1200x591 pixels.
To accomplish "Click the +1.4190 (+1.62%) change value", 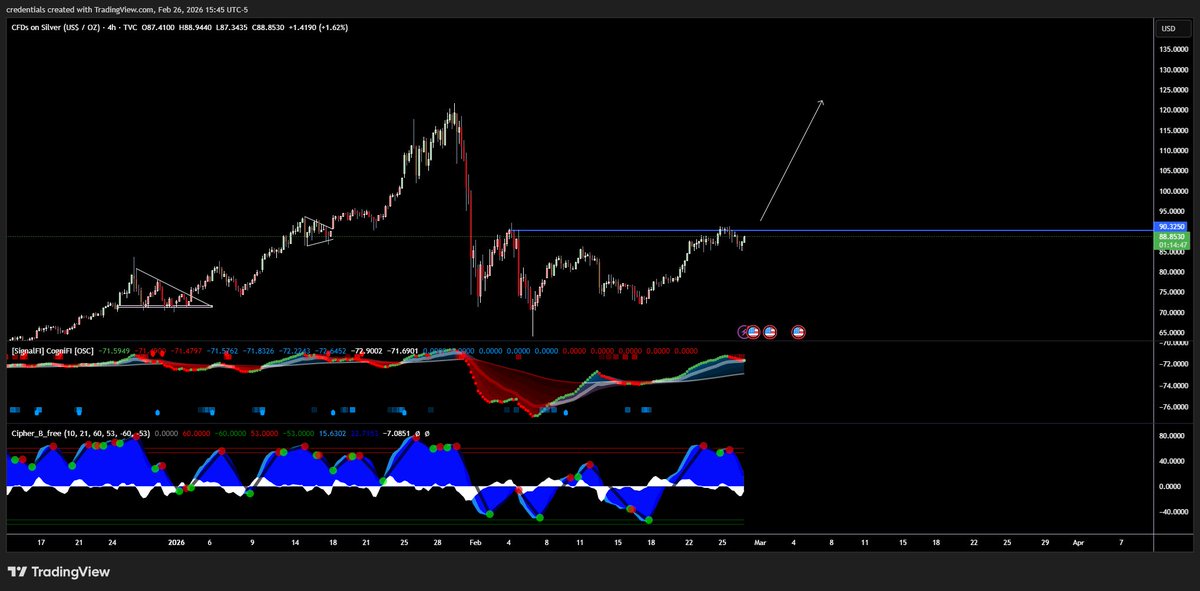I will click(x=319, y=28).
